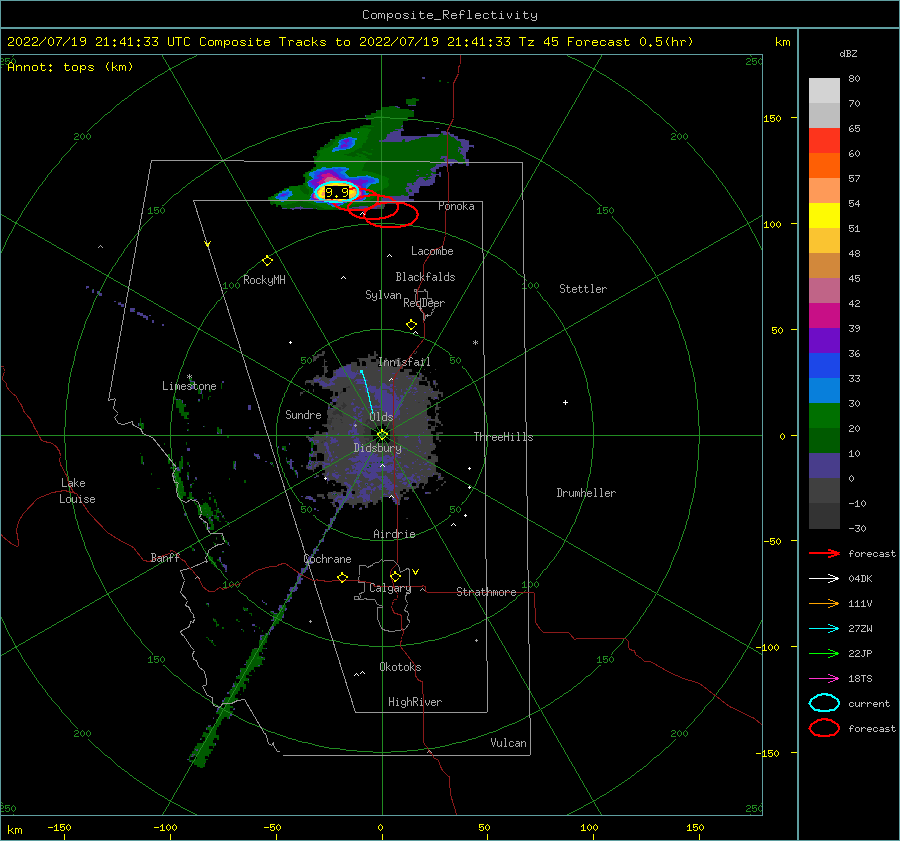Click the yellow diamond radar site at Olds
Screen dimensions: 900x841
[x=382, y=435]
